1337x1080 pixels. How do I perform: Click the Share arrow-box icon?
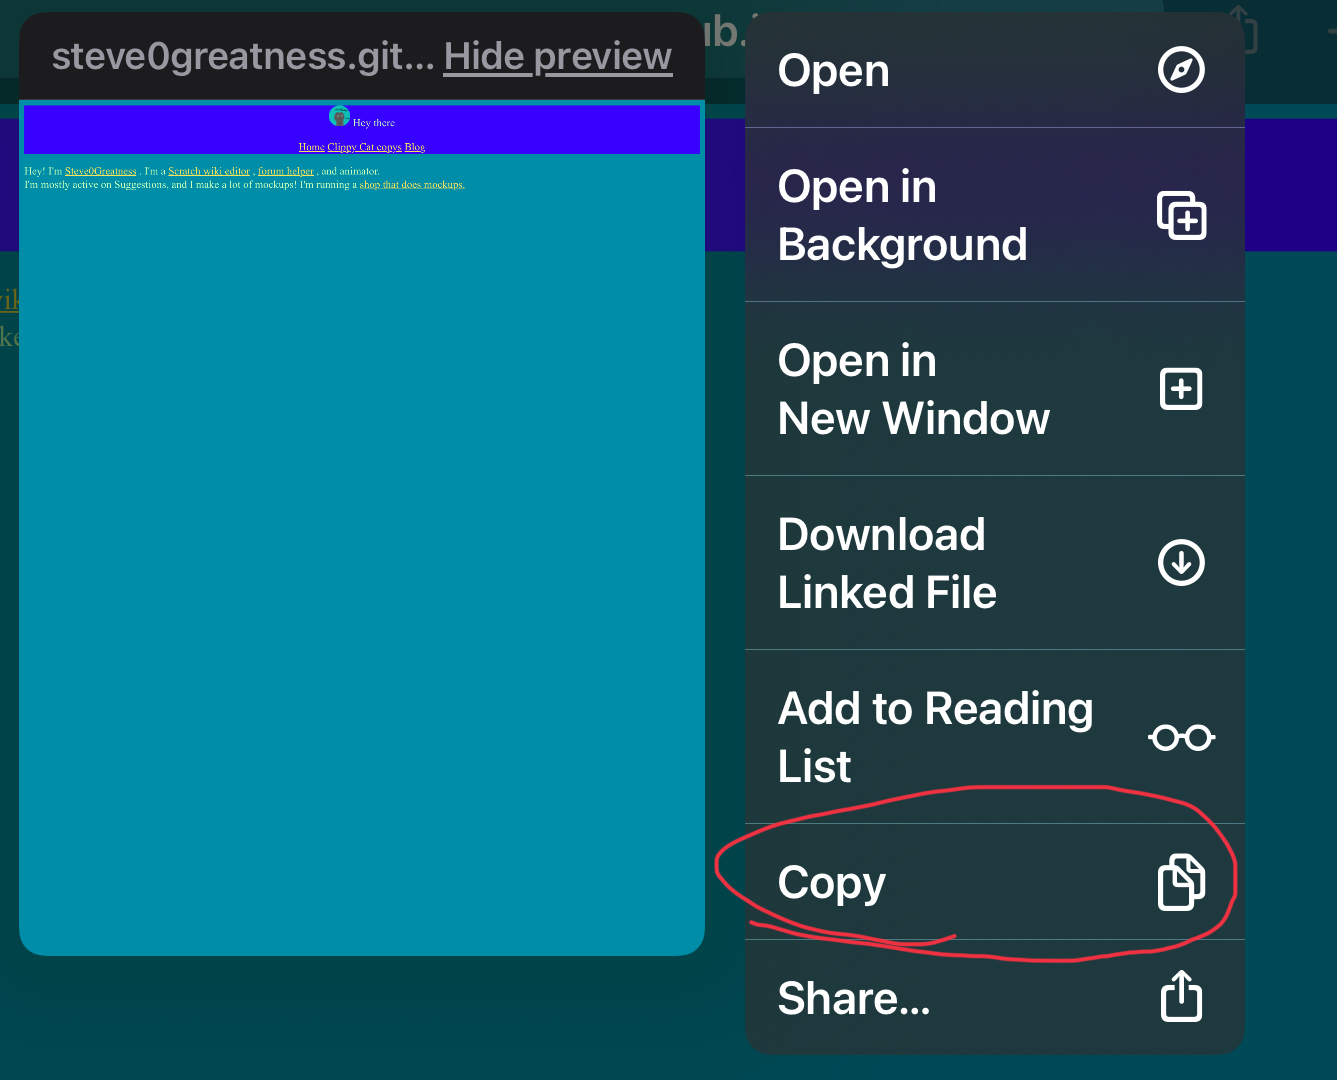click(x=1181, y=996)
